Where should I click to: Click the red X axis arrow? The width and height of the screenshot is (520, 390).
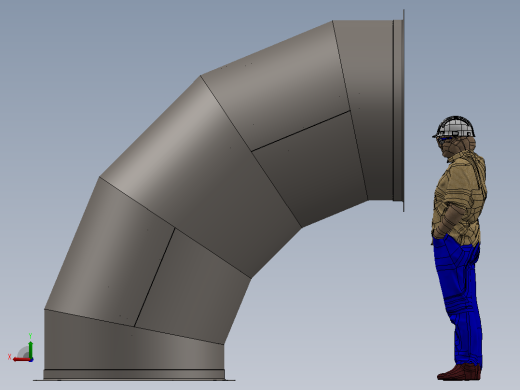point(22,359)
